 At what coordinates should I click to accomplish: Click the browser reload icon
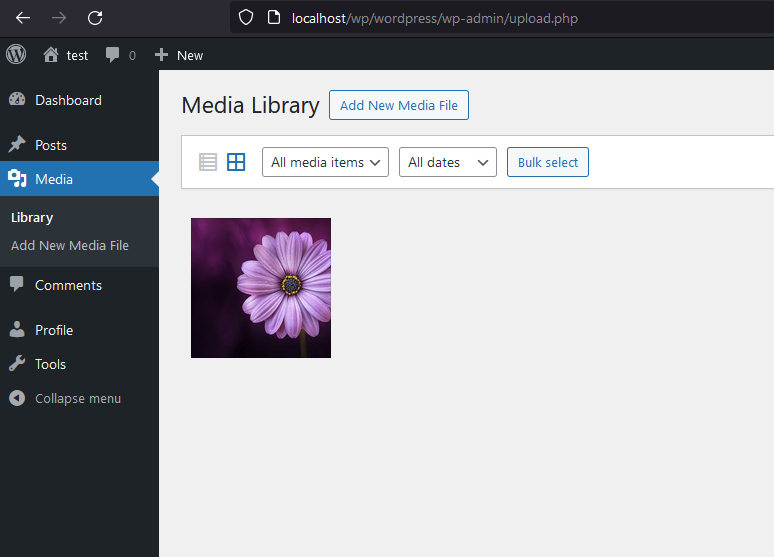[95, 18]
